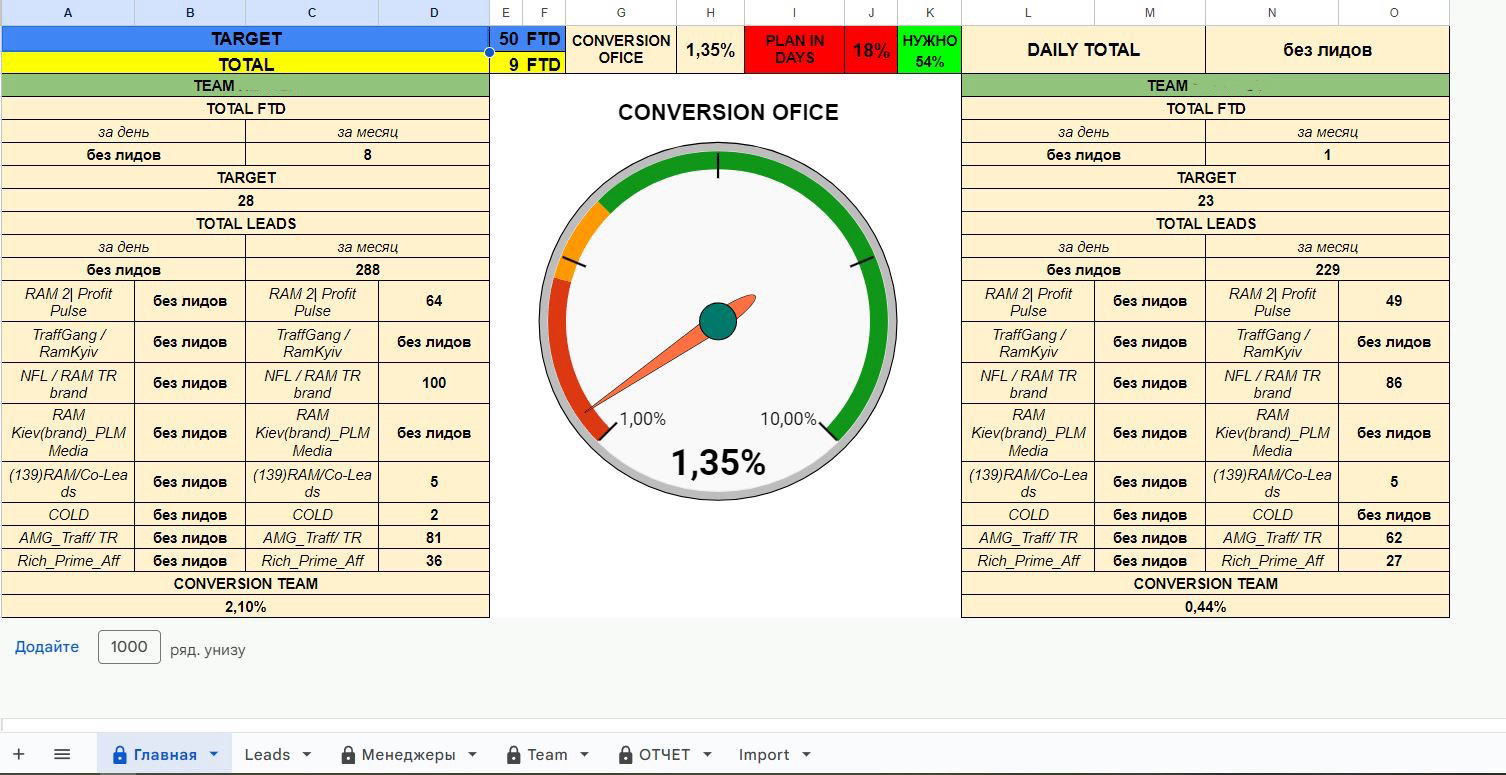Select the red PLAN IN DAYS cell
The width and height of the screenshot is (1506, 775).
click(795, 50)
